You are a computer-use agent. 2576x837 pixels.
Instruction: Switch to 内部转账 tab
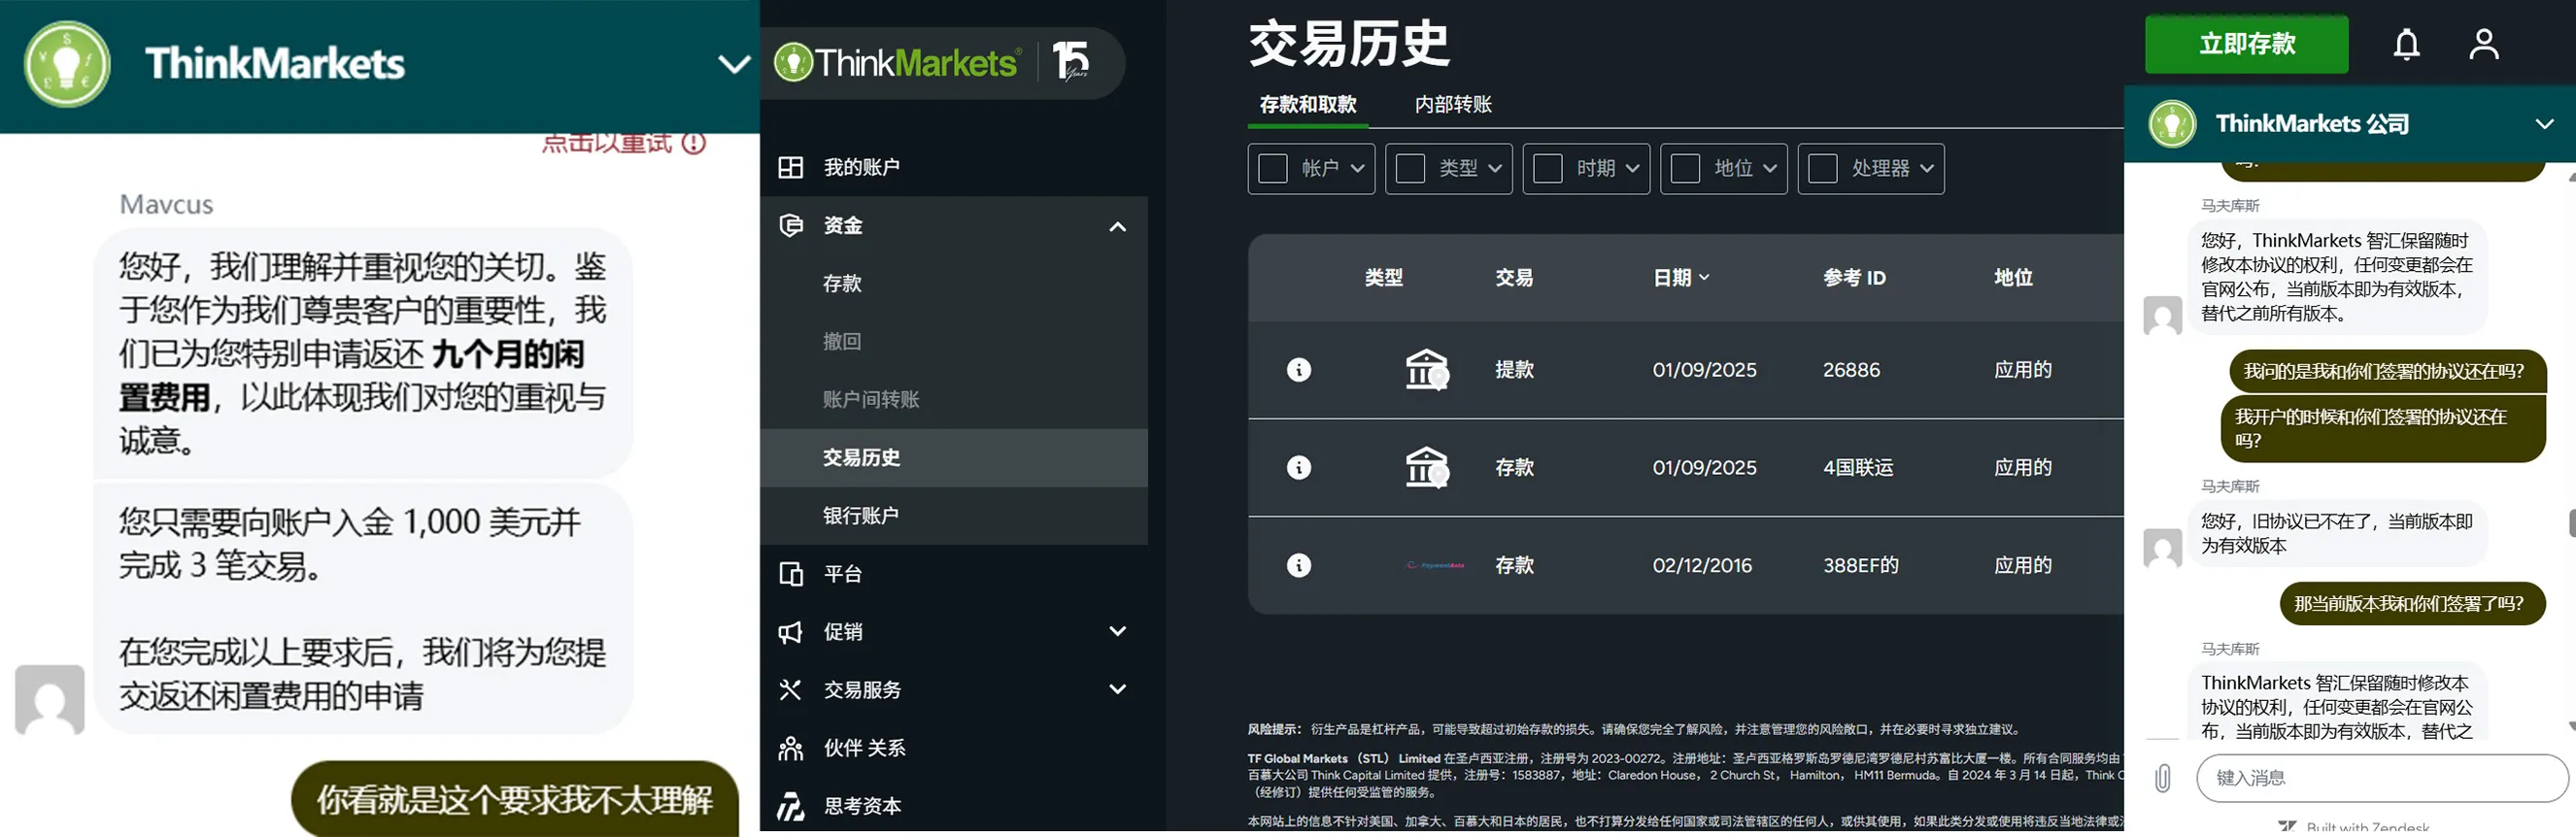pos(1453,104)
